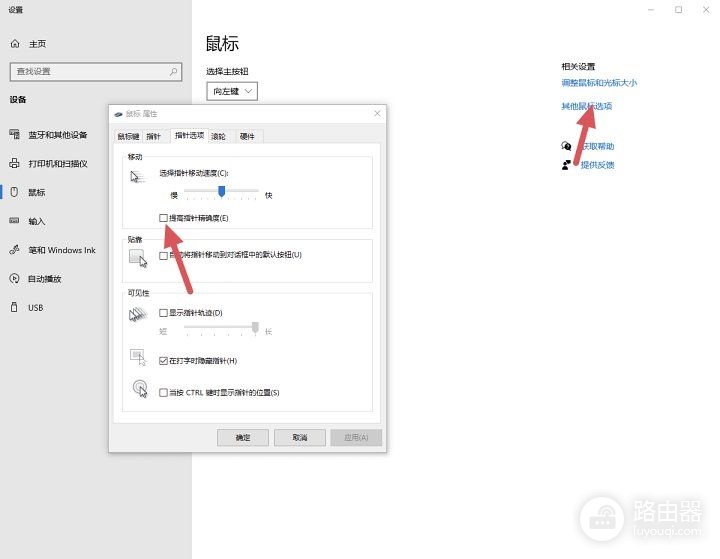Close the mouse properties dialog
This screenshot has height=559, width=720.
point(377,113)
